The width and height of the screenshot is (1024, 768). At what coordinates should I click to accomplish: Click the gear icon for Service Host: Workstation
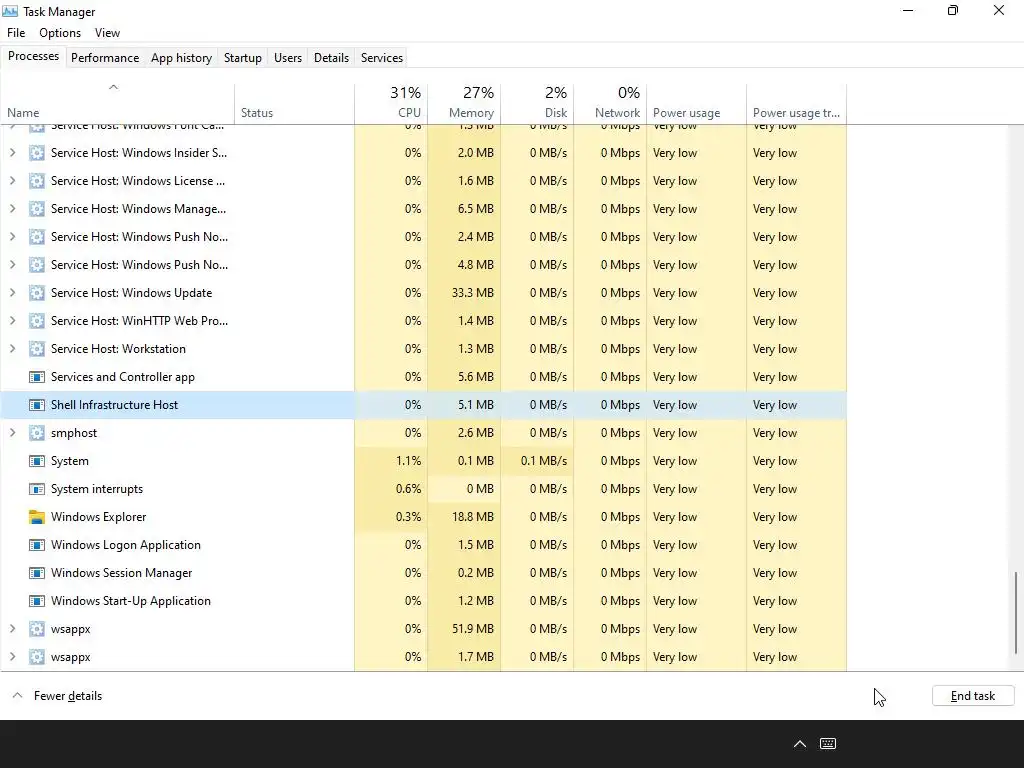[x=37, y=349]
